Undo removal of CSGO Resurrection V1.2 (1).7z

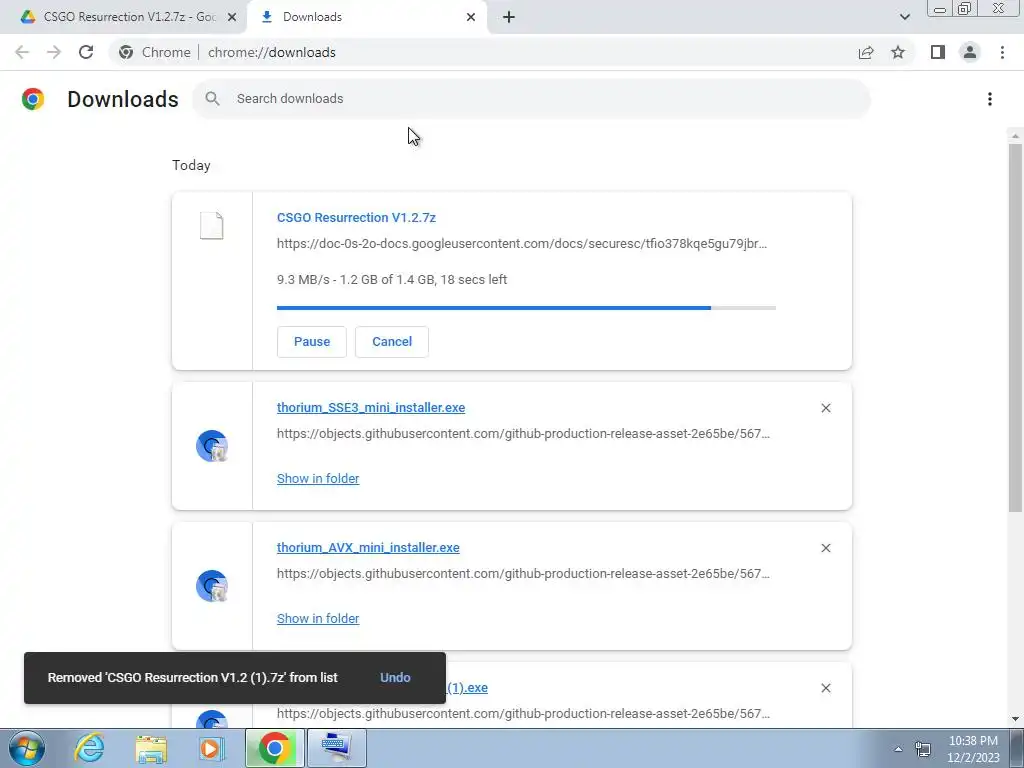[x=395, y=678]
